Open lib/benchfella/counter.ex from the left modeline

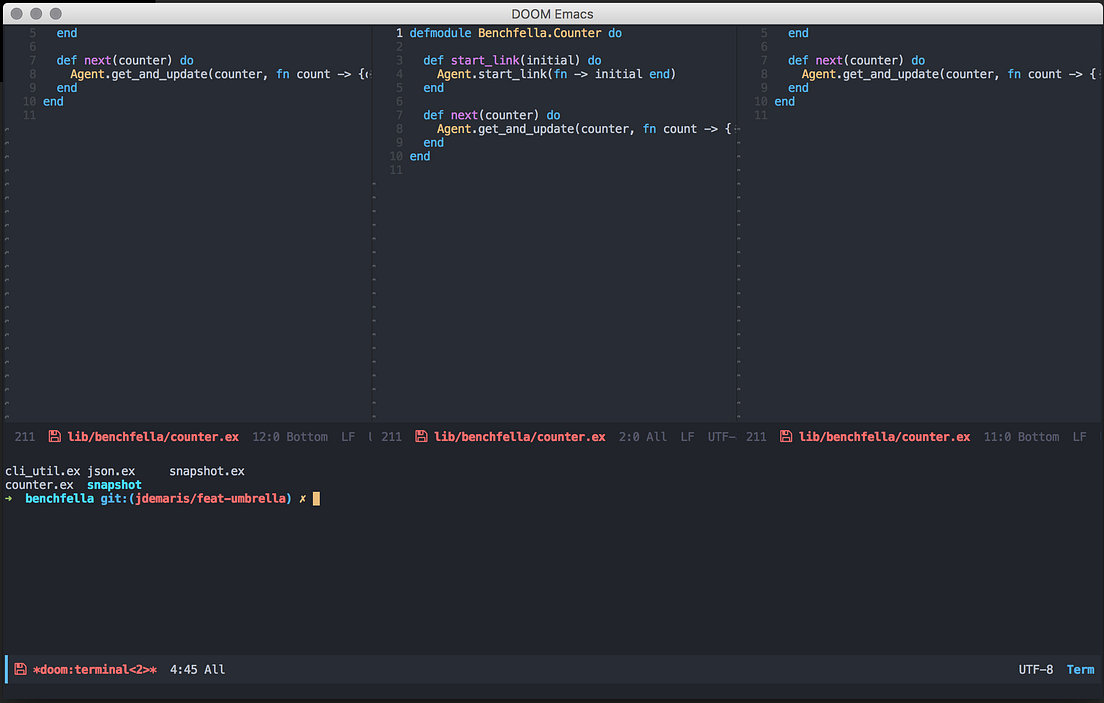pos(152,436)
